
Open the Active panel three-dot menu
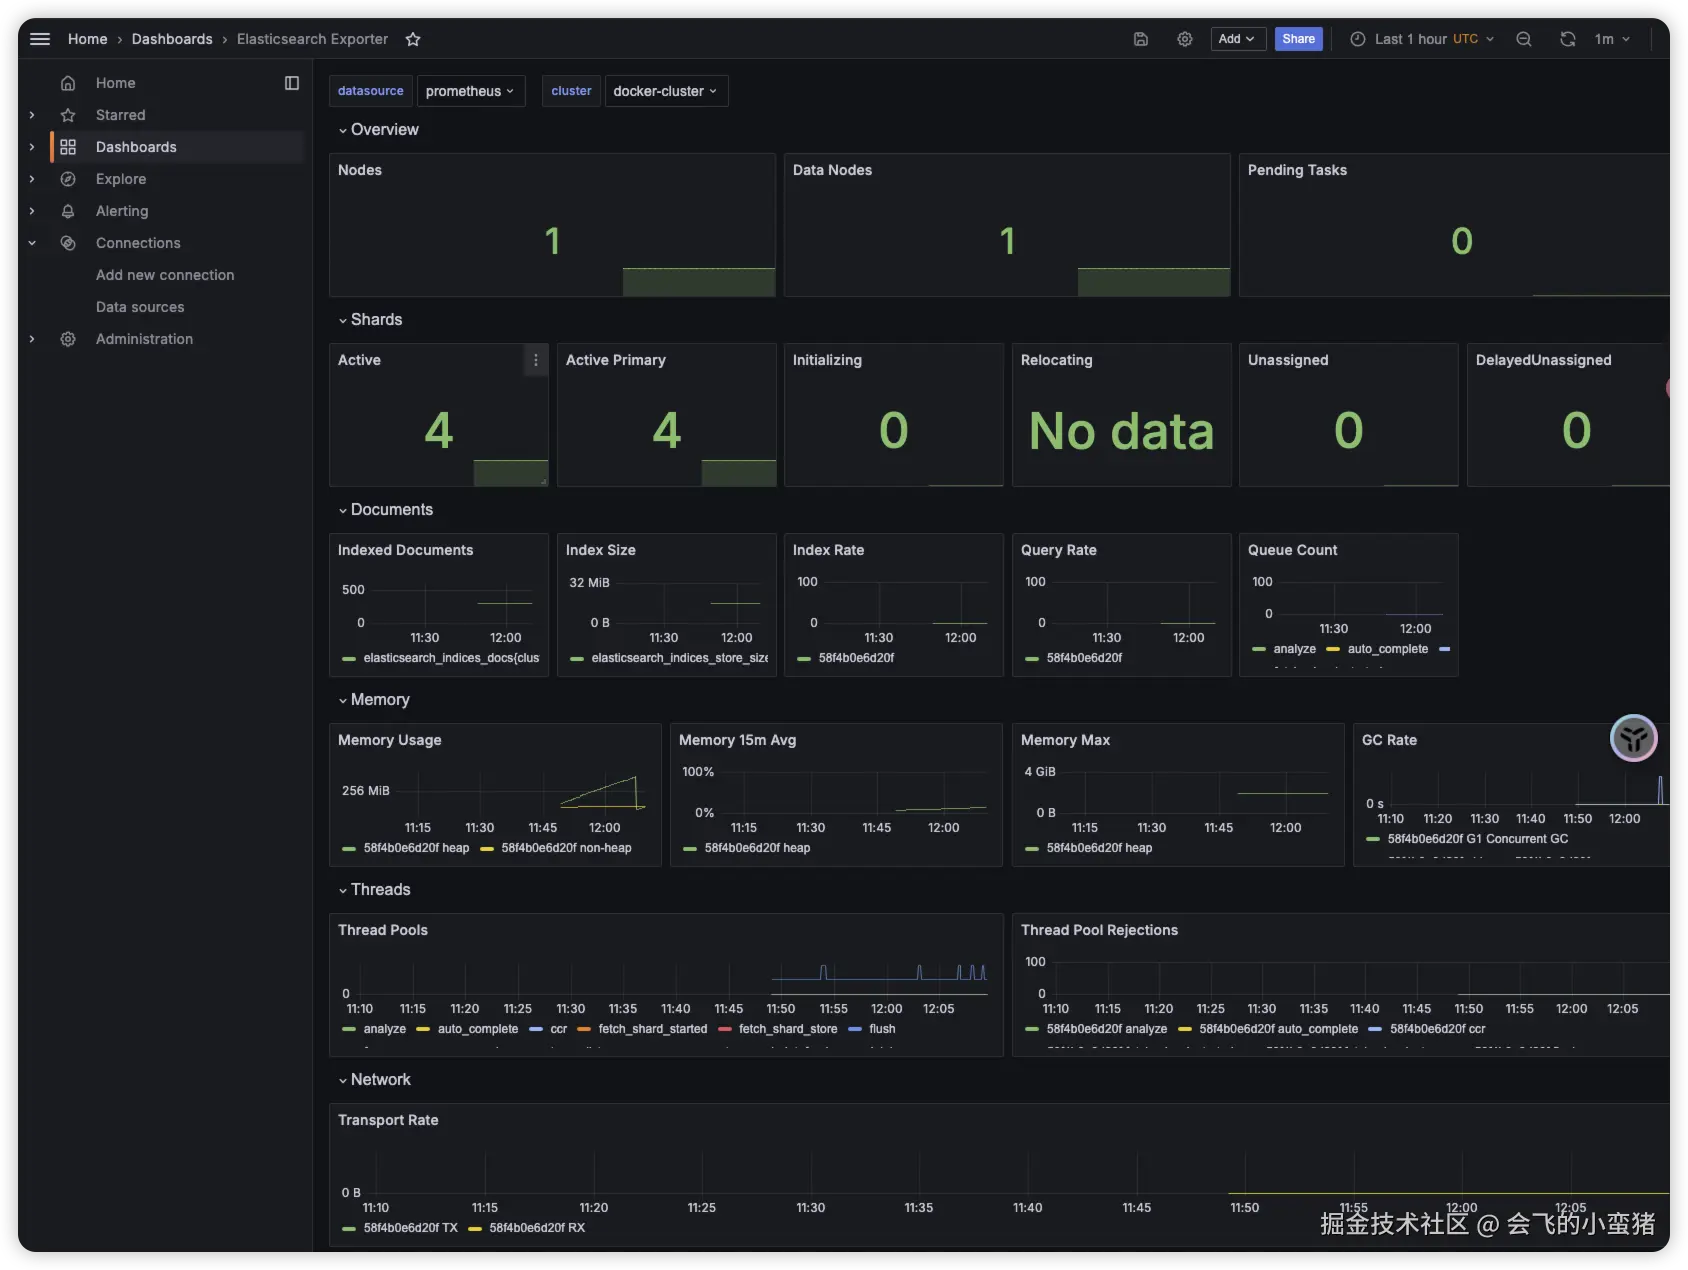coord(536,360)
